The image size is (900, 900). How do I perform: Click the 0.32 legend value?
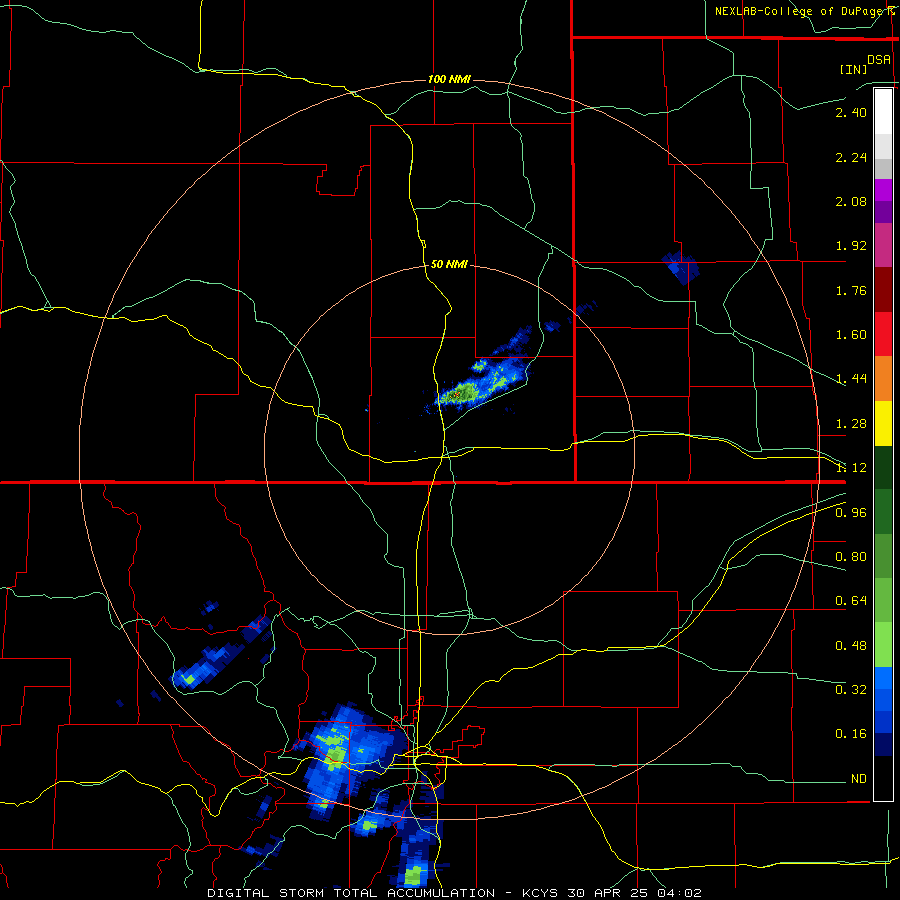851,689
